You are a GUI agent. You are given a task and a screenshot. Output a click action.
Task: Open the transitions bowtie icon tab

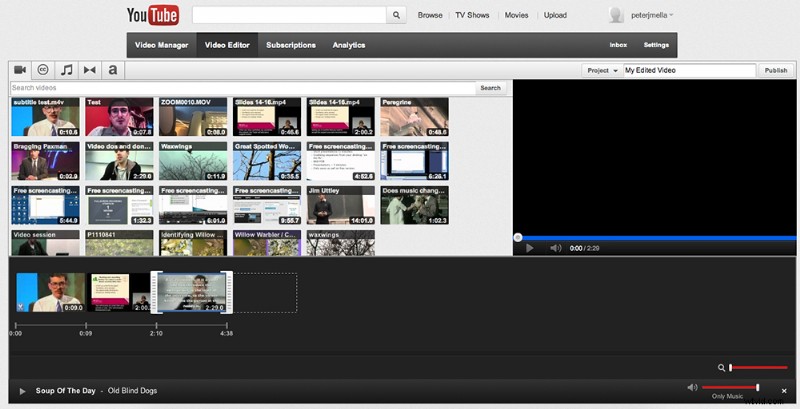pos(90,70)
